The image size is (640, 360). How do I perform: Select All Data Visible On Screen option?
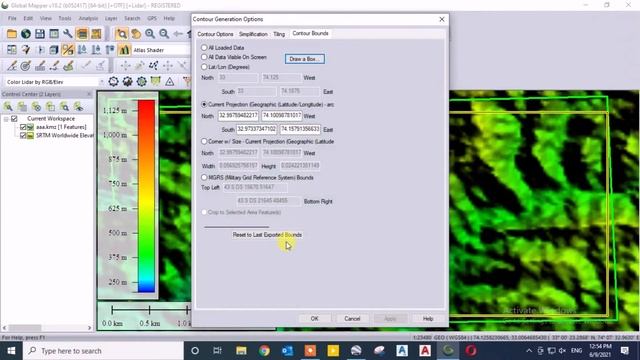(204, 57)
